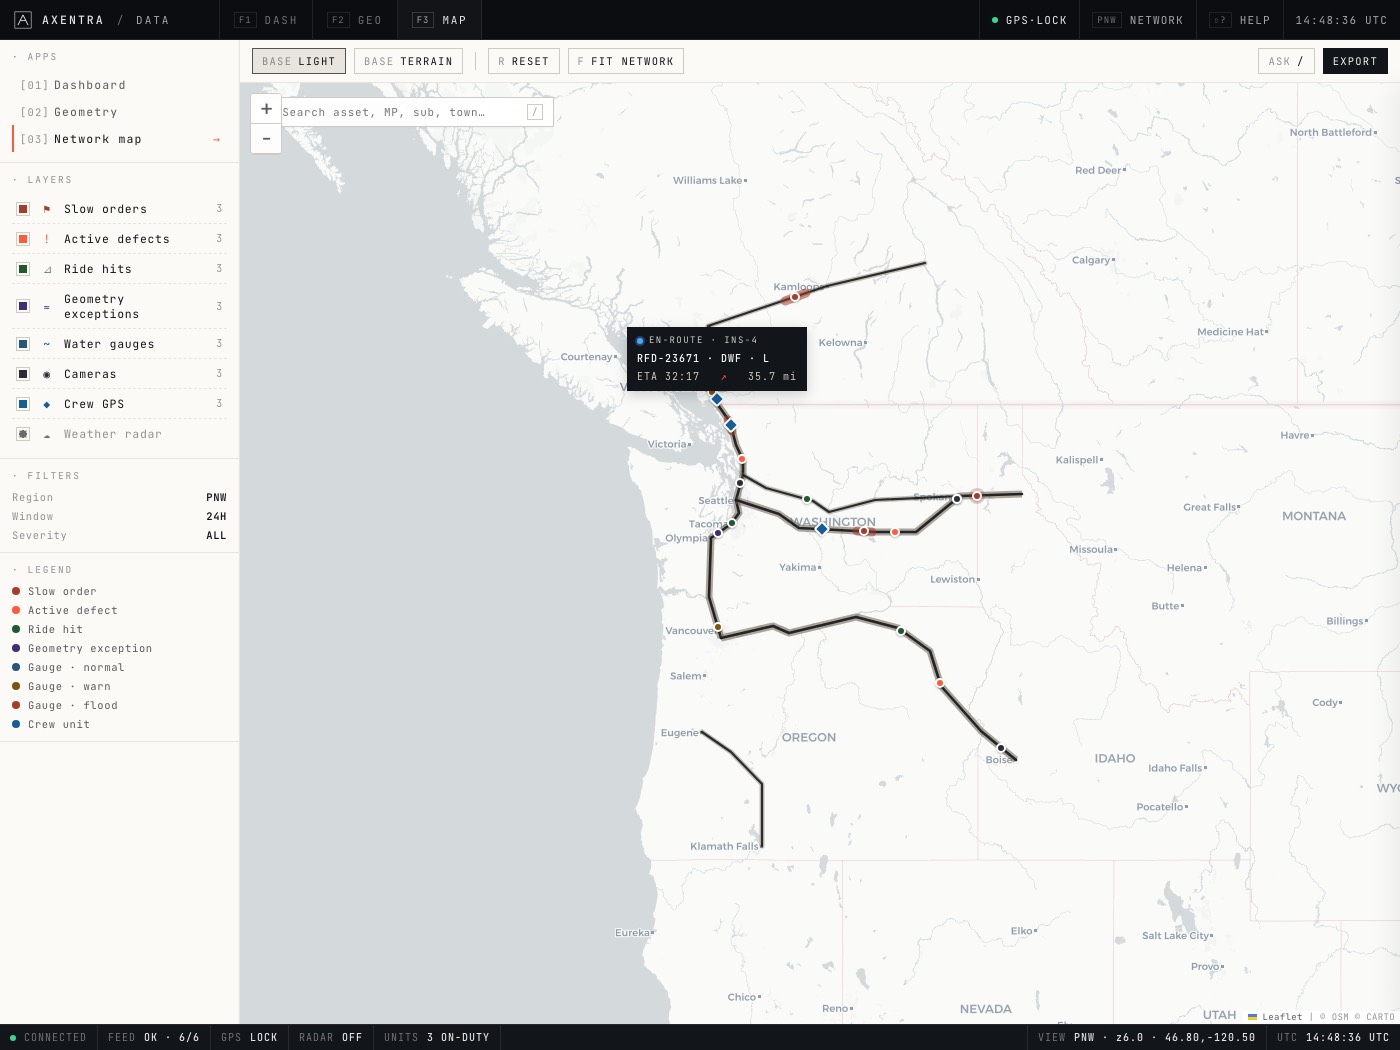Select the geometry exception marker at Olympia
Viewport: 1400px width, 1050px height.
coord(717,533)
